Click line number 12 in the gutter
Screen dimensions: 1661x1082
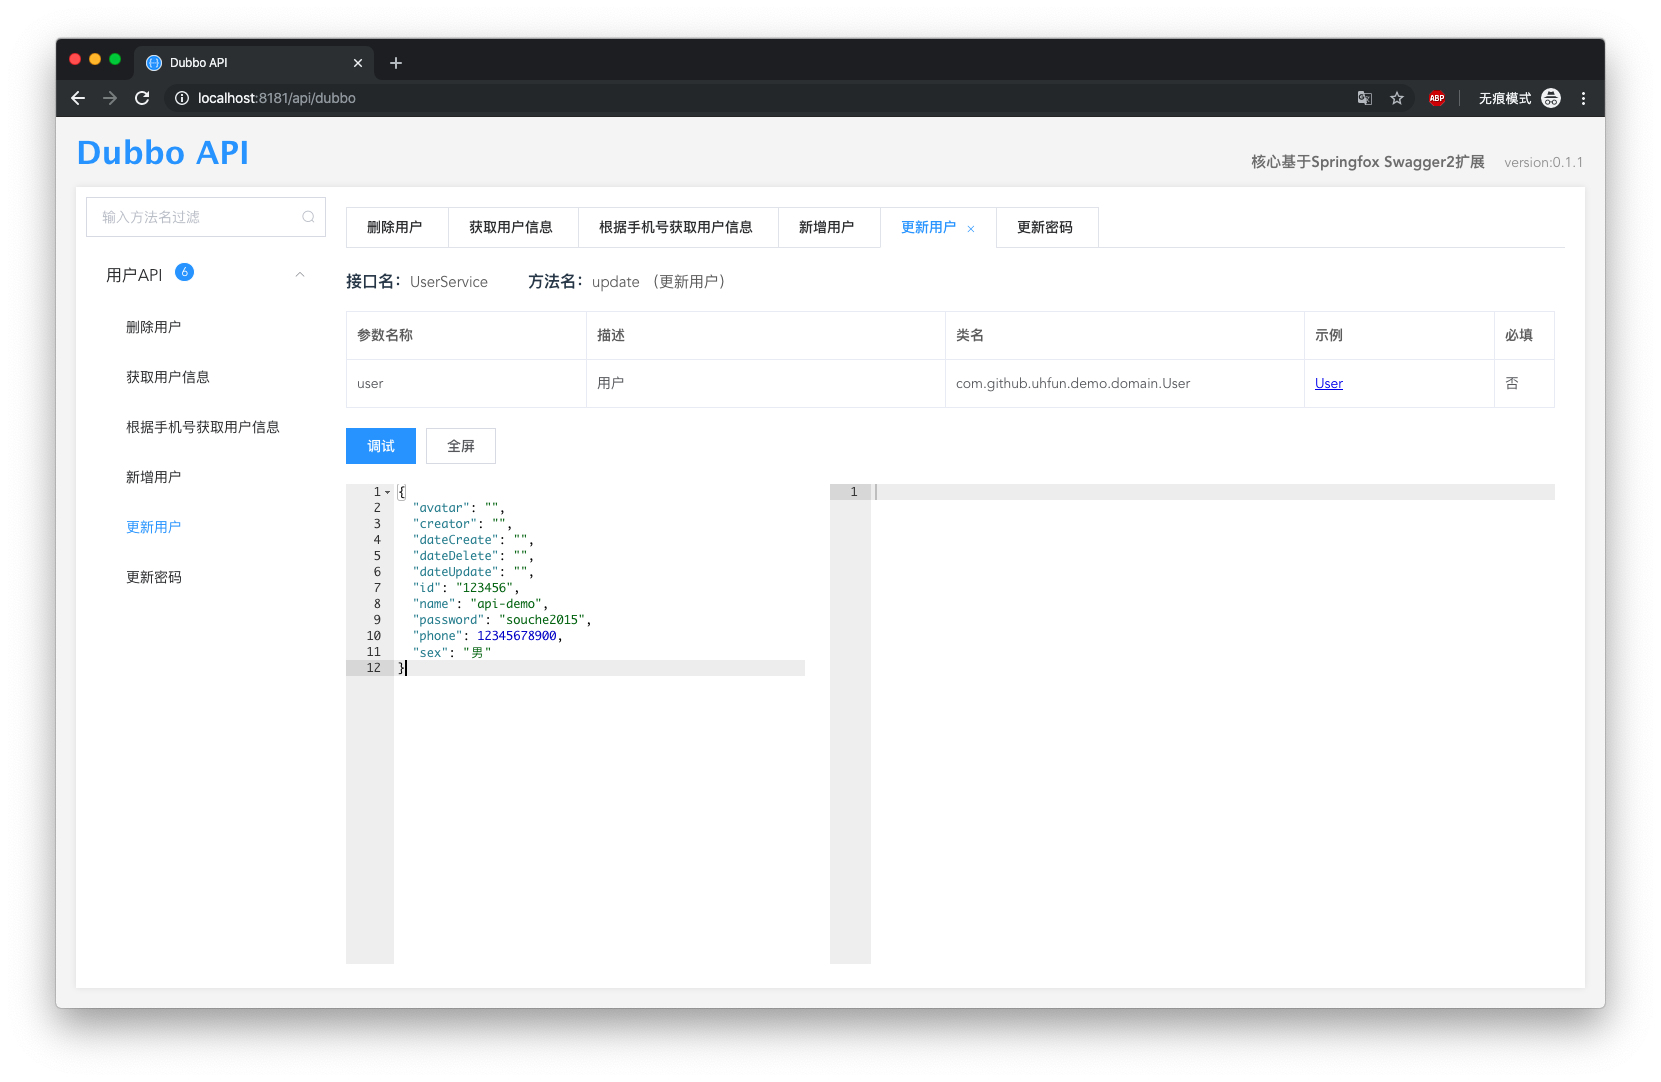click(374, 668)
